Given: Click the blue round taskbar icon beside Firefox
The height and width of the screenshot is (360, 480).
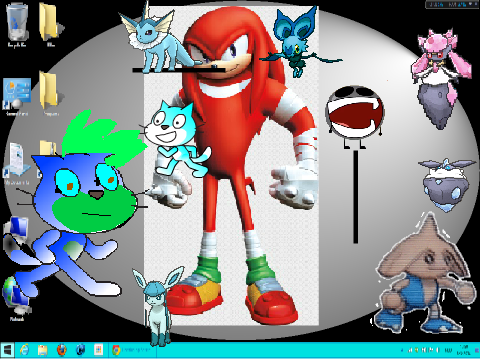Looking at the screenshot, I should 80,350.
